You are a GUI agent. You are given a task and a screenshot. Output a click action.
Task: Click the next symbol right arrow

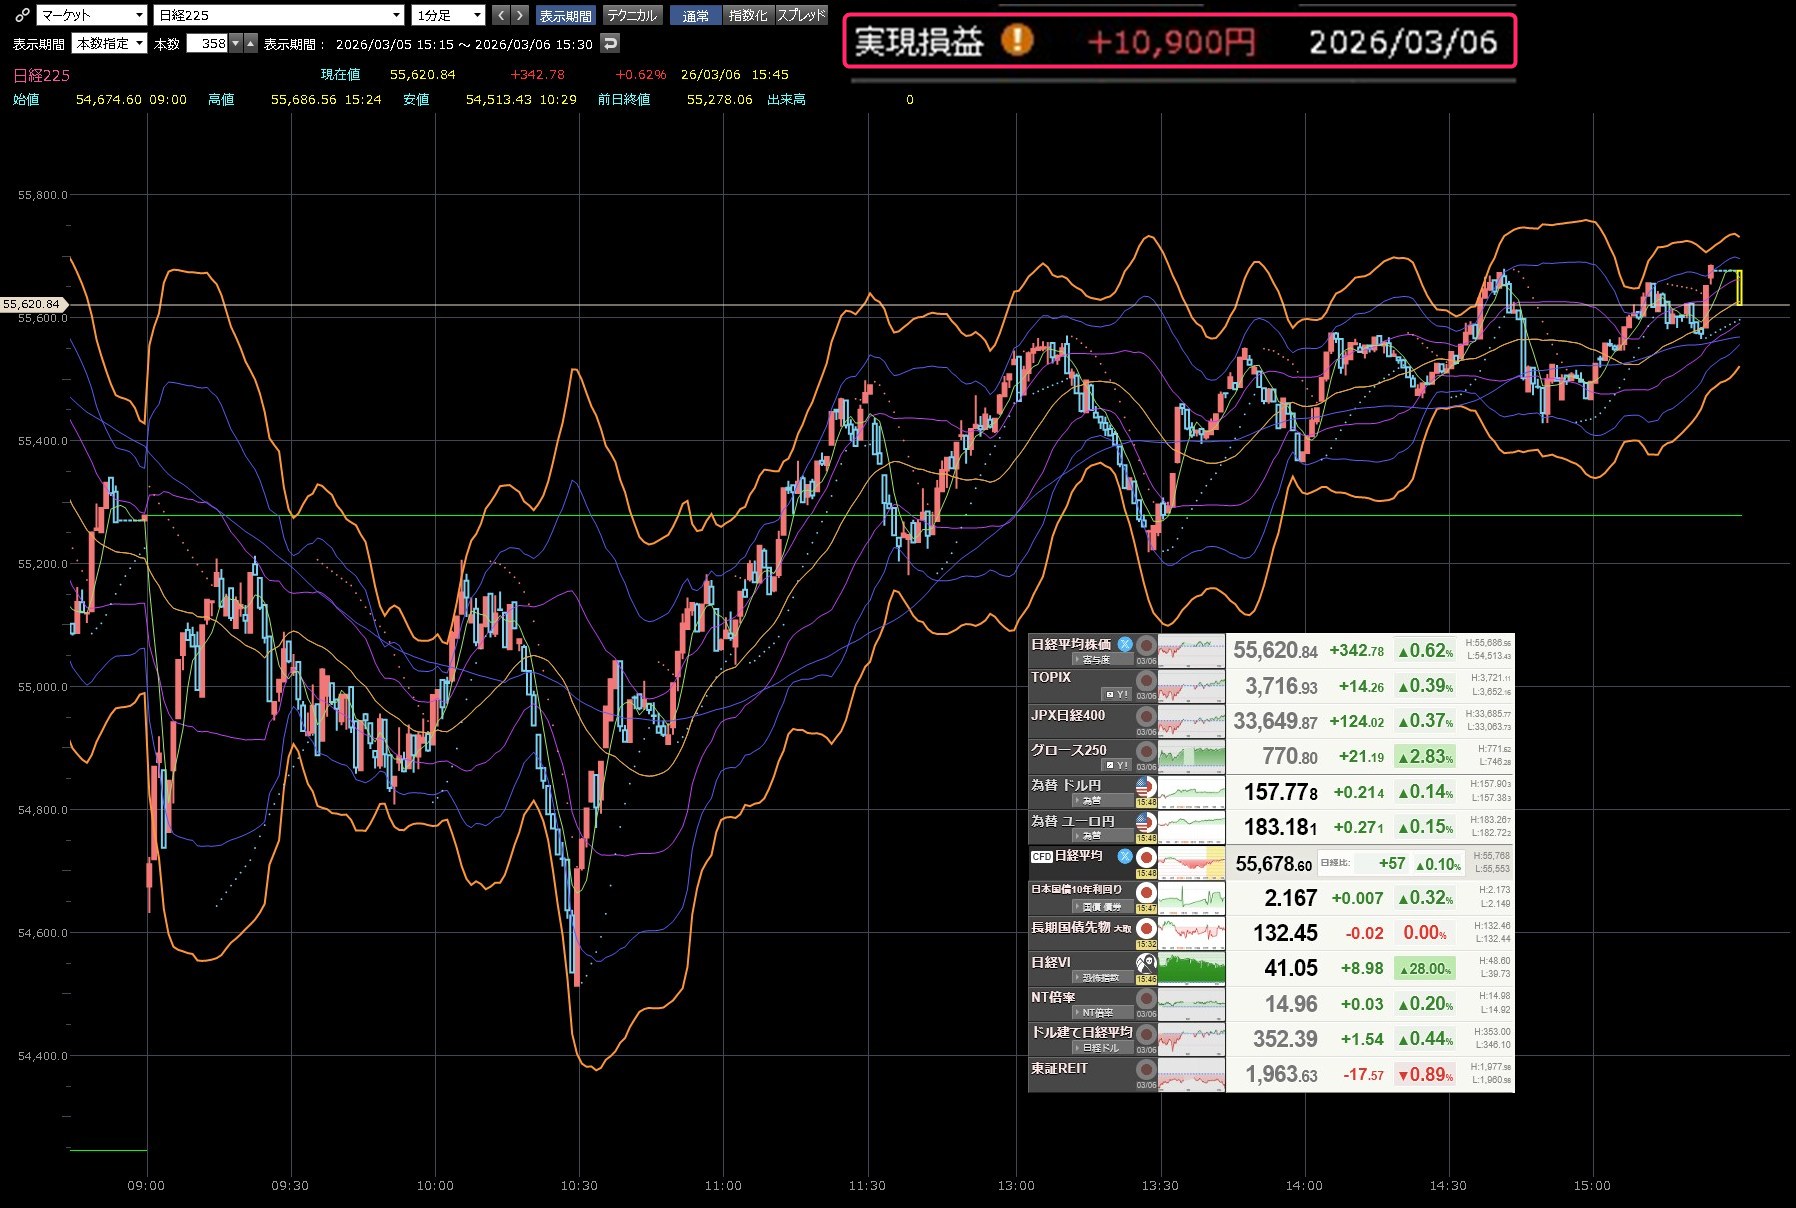pyautogui.click(x=519, y=15)
